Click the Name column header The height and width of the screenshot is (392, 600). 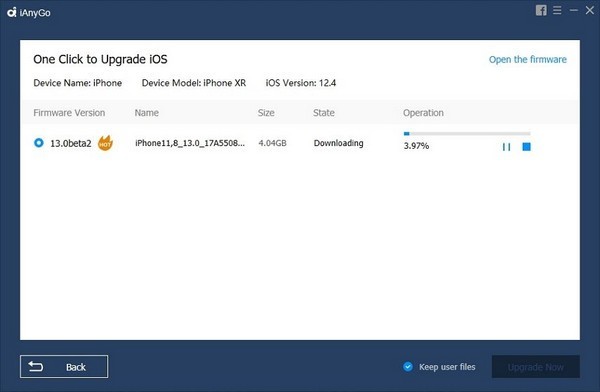[x=147, y=113]
